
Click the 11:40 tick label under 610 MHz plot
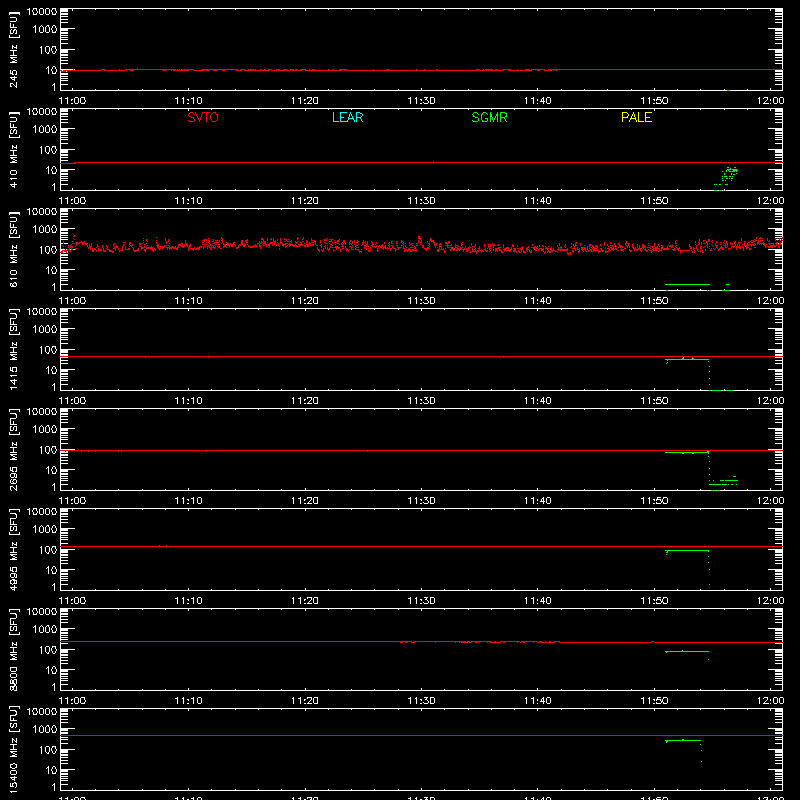(538, 301)
